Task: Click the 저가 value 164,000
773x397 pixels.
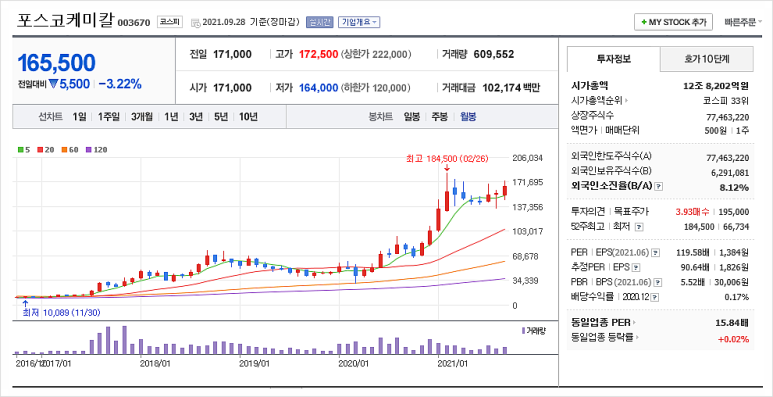Action: pos(318,88)
